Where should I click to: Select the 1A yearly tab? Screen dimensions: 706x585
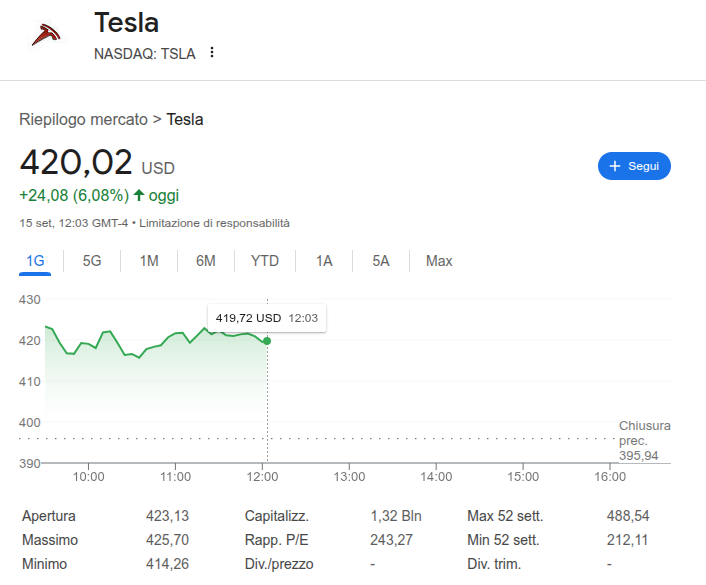pyautogui.click(x=324, y=261)
